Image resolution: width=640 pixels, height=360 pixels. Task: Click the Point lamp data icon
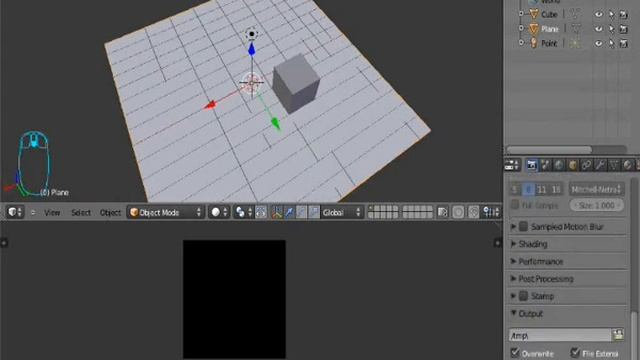575,43
